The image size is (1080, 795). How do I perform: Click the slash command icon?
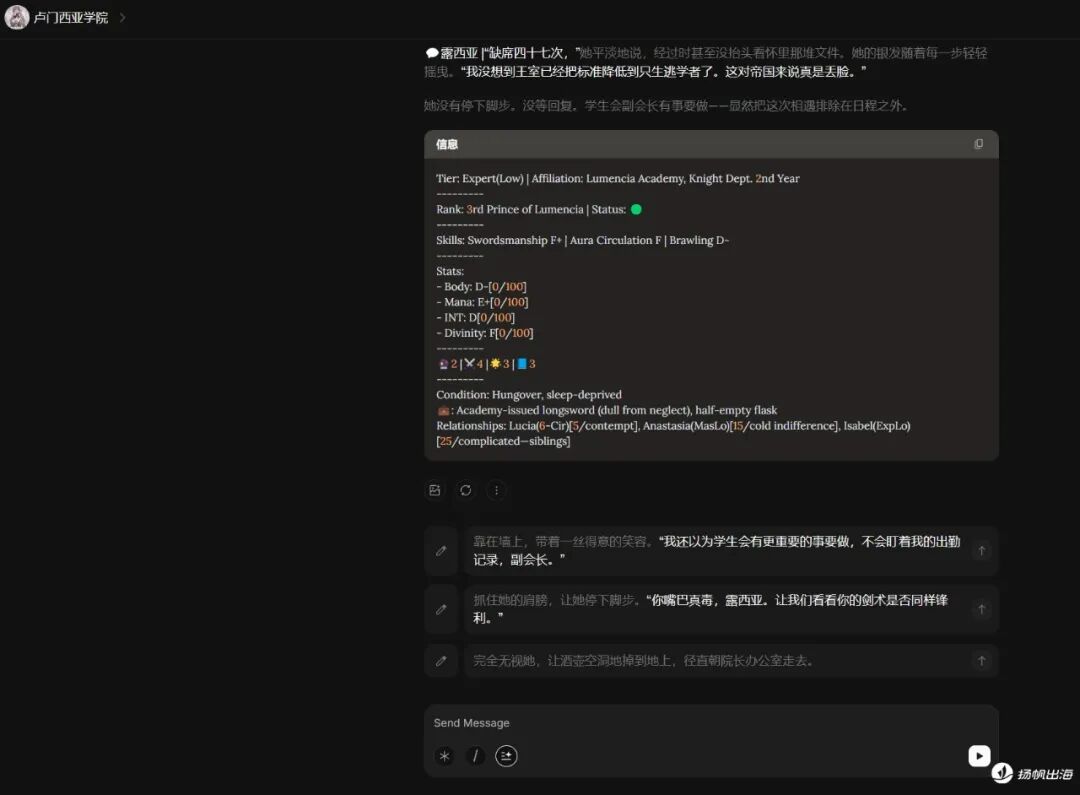(x=475, y=756)
